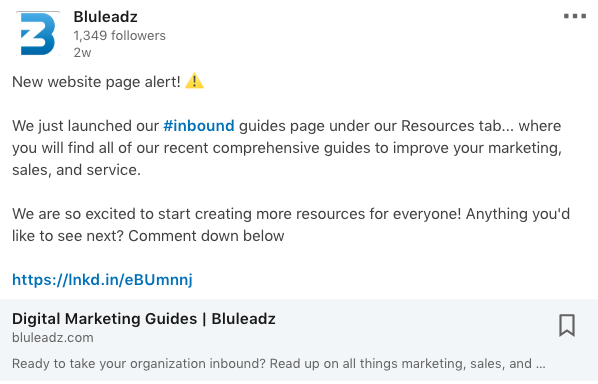Click the gray link preview card background
Viewport: 598px width, 384px height.
299,340
